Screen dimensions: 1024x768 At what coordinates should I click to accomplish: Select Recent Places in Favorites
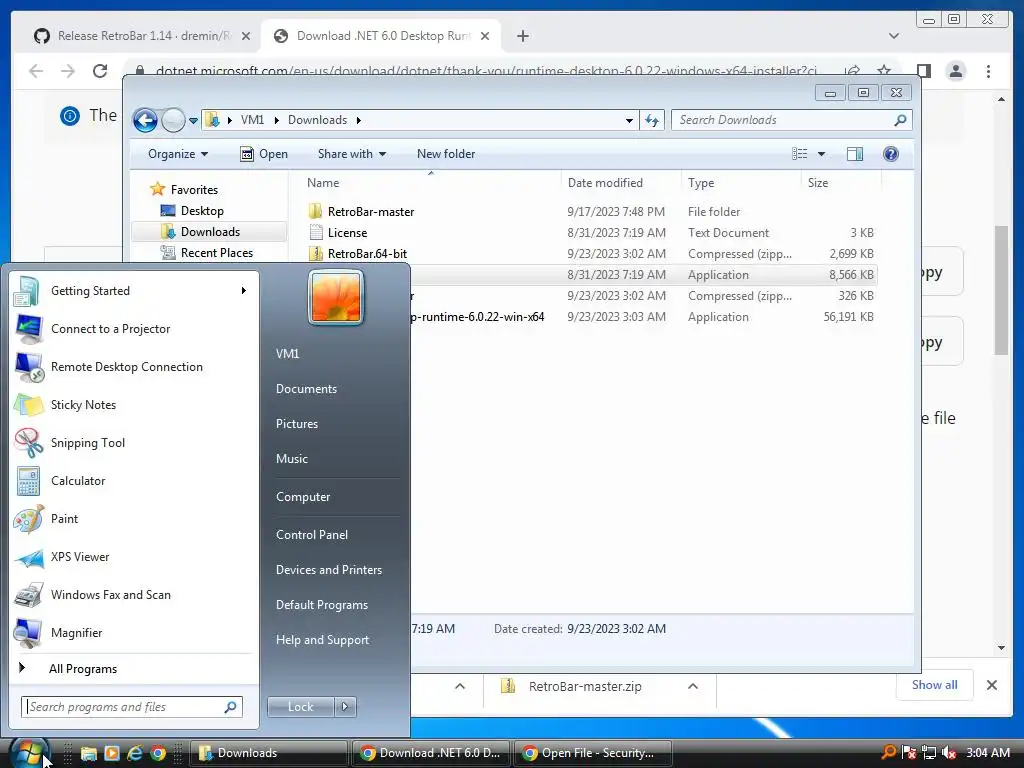(216, 253)
